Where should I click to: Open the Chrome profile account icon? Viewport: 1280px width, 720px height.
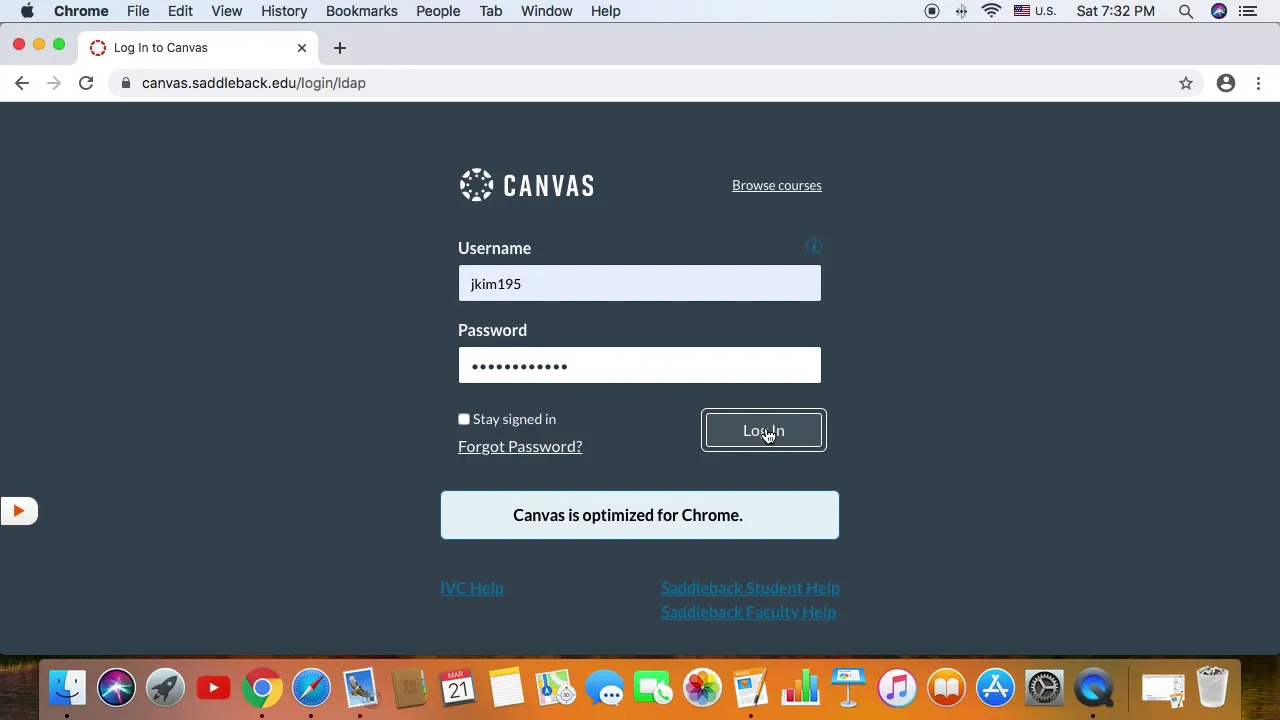point(1226,83)
